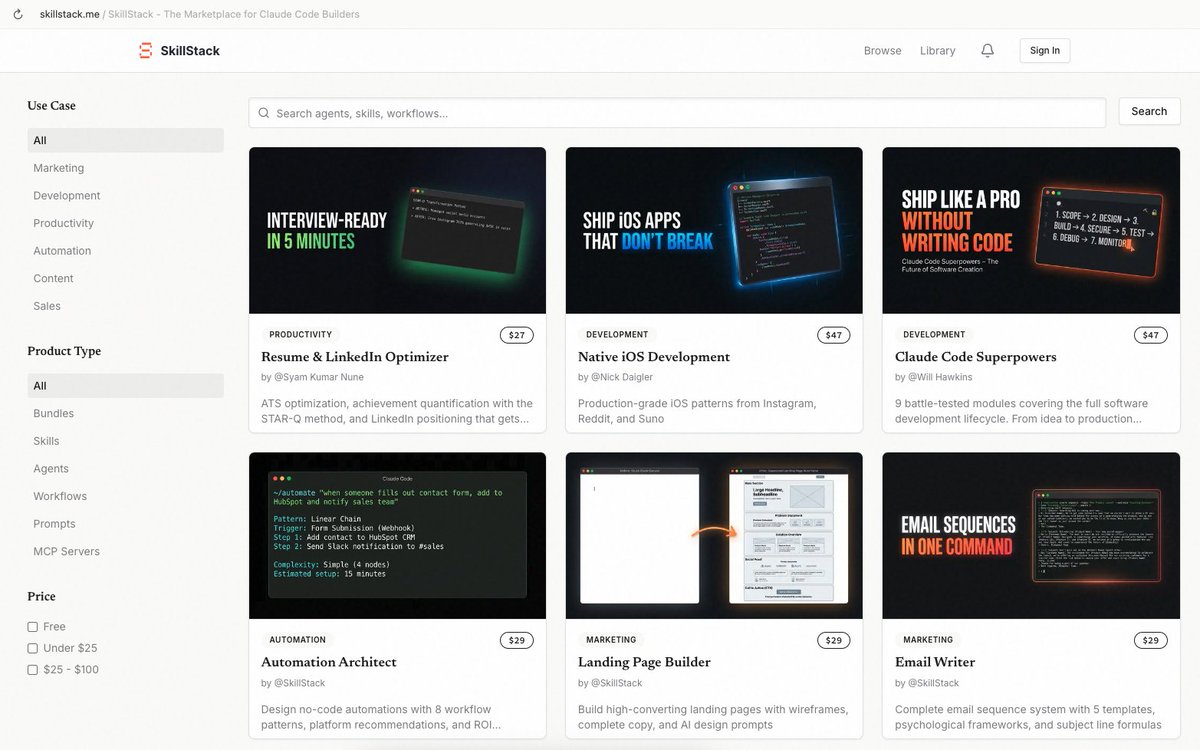Open the Email Writer title
This screenshot has height=750, width=1200.
tap(935, 662)
